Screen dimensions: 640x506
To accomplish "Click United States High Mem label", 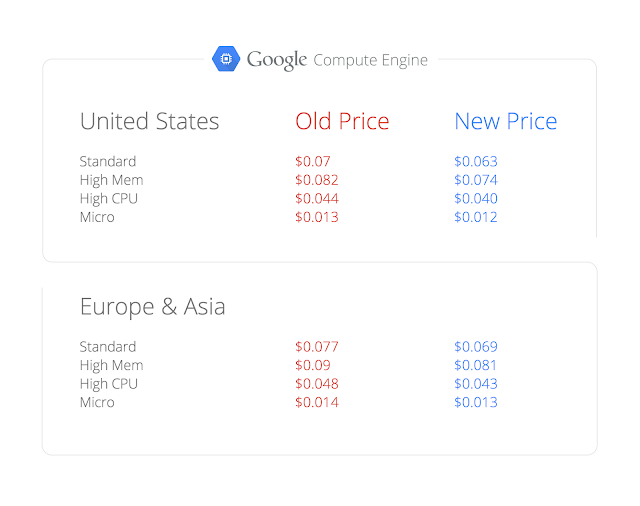I will (x=111, y=180).
